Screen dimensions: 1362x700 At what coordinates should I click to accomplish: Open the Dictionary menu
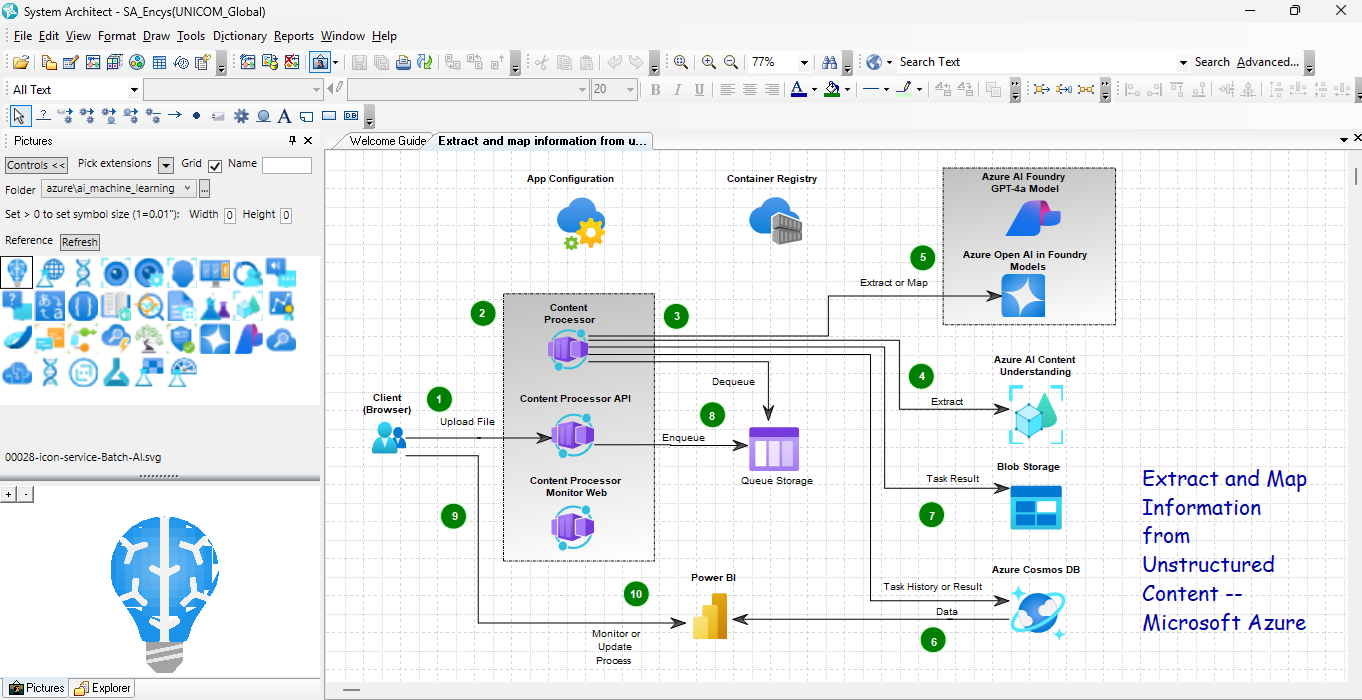pos(239,36)
